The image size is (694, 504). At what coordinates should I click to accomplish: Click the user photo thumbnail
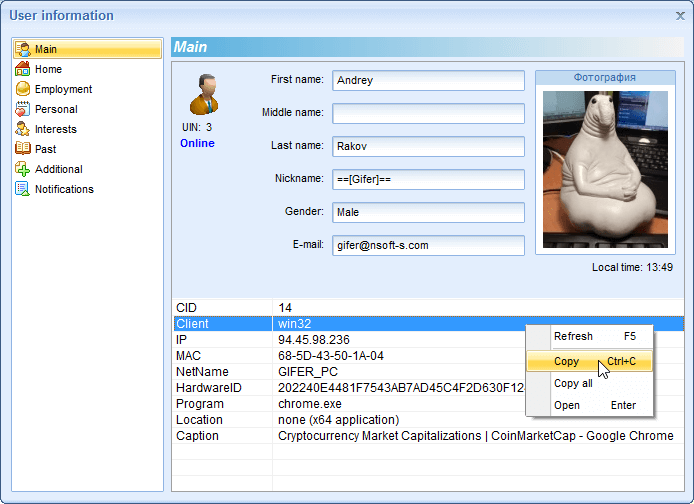pos(605,169)
